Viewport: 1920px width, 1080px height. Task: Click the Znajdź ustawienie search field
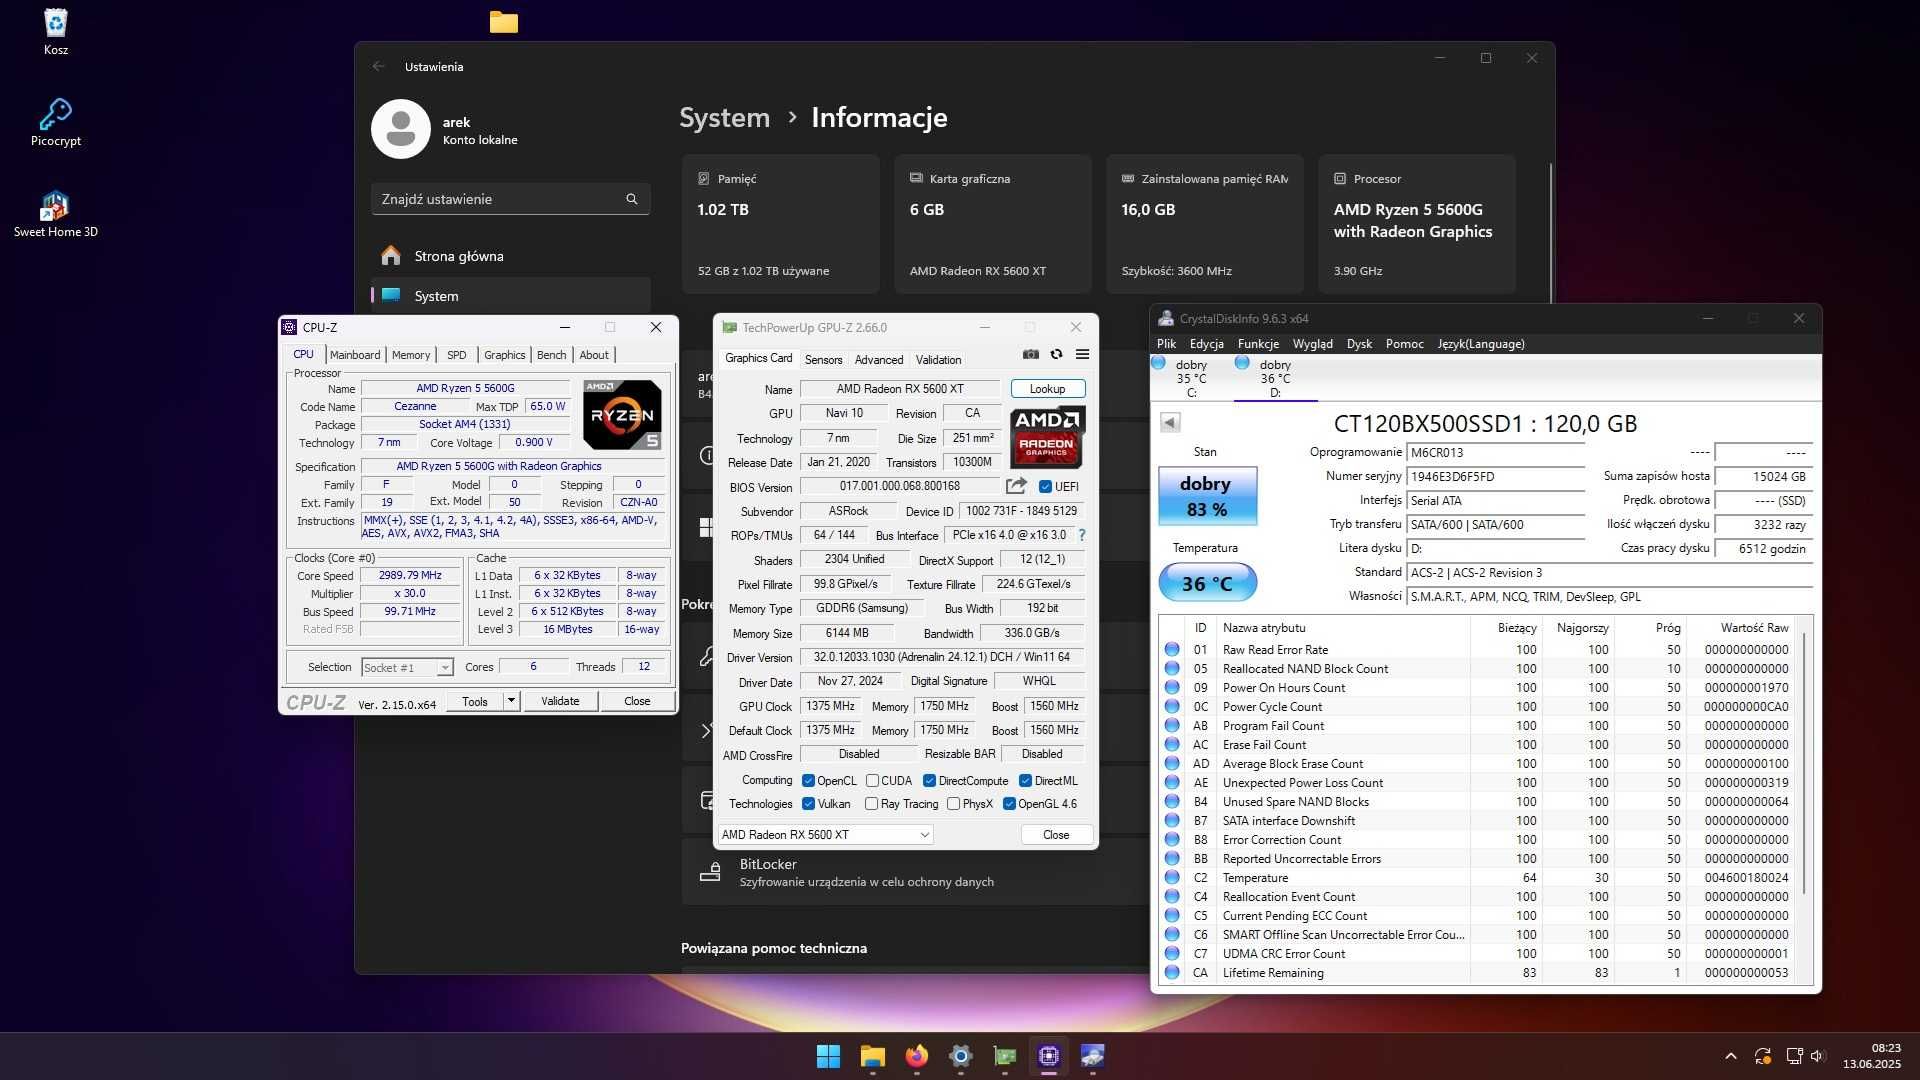point(510,199)
